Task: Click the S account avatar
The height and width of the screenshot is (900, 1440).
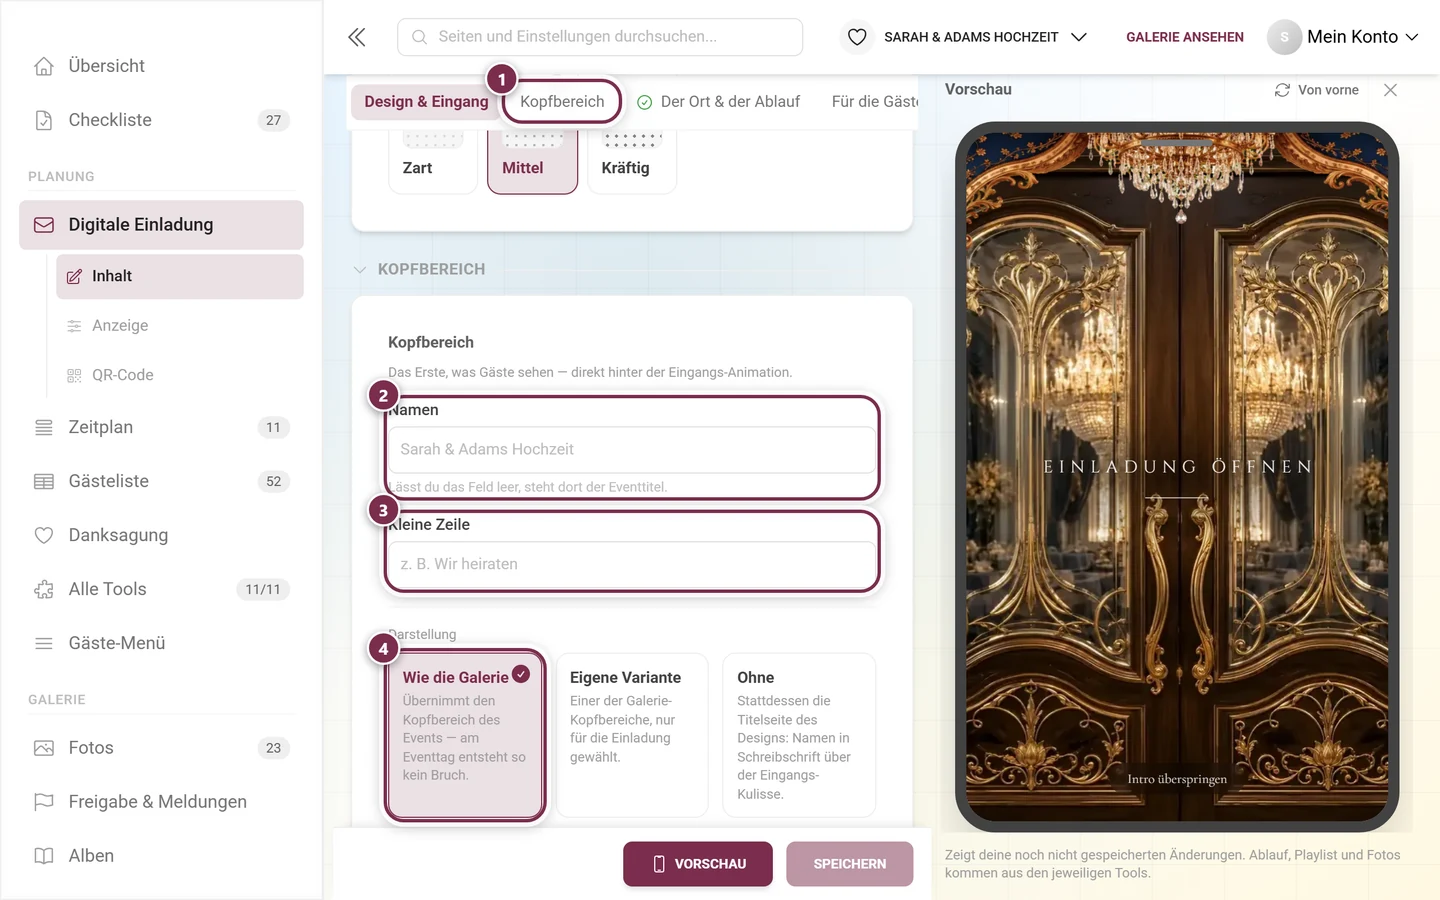Action: point(1284,37)
